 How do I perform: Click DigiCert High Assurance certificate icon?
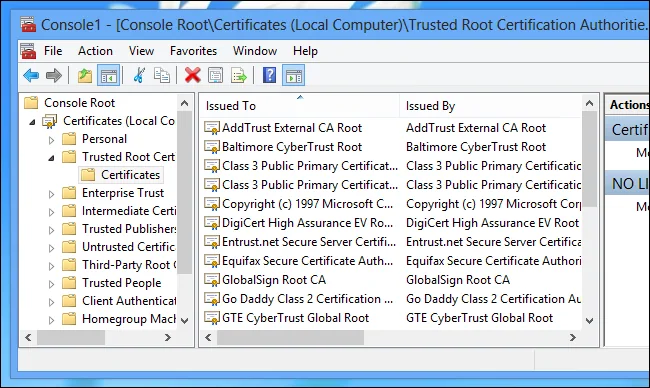[212, 223]
